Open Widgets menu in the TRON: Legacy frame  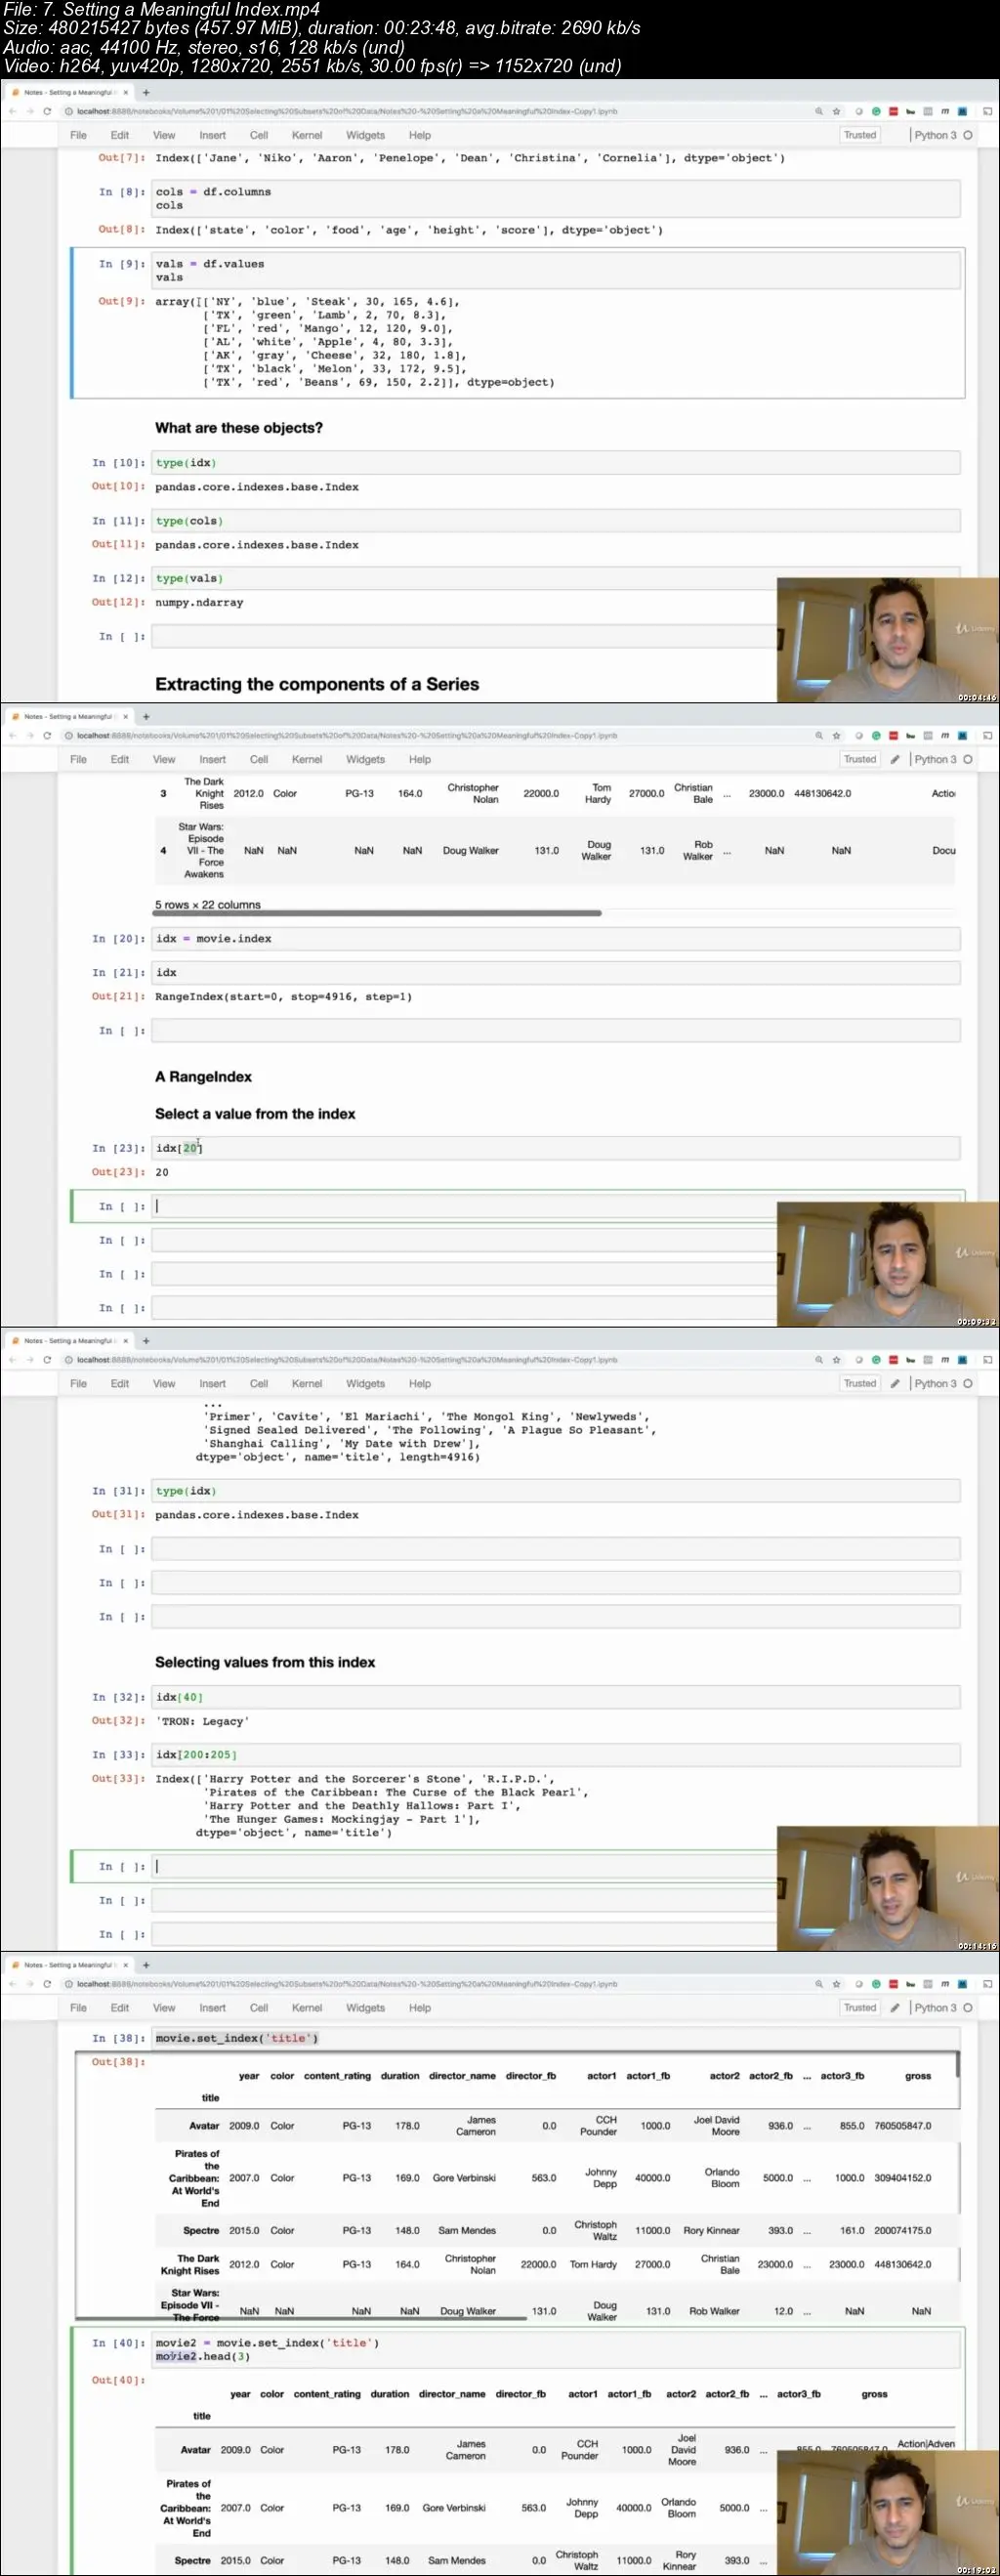tap(365, 1383)
